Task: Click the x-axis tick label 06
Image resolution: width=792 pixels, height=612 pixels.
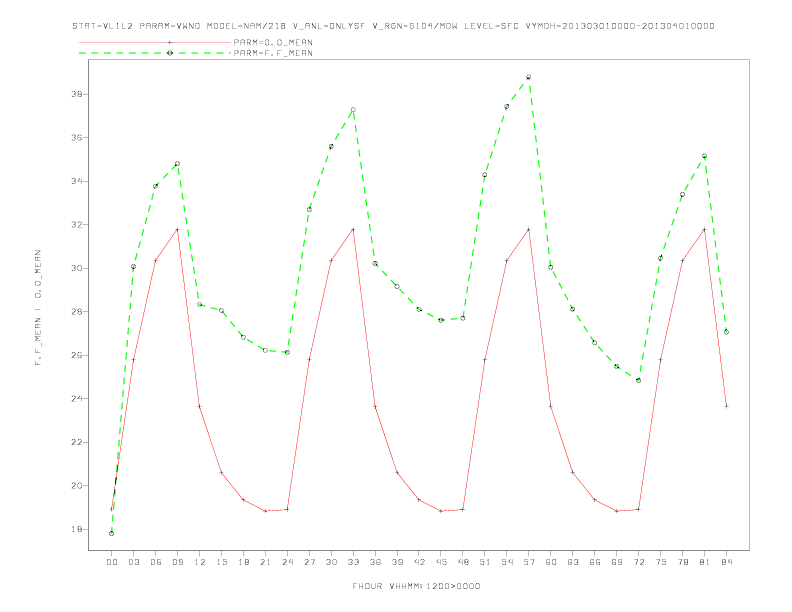Action: pyautogui.click(x=156, y=562)
